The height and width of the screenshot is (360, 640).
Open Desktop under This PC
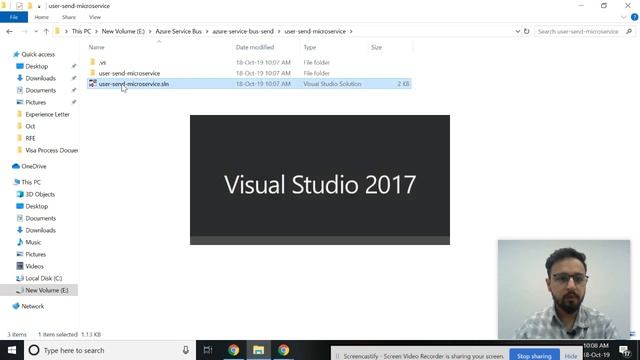[37, 206]
